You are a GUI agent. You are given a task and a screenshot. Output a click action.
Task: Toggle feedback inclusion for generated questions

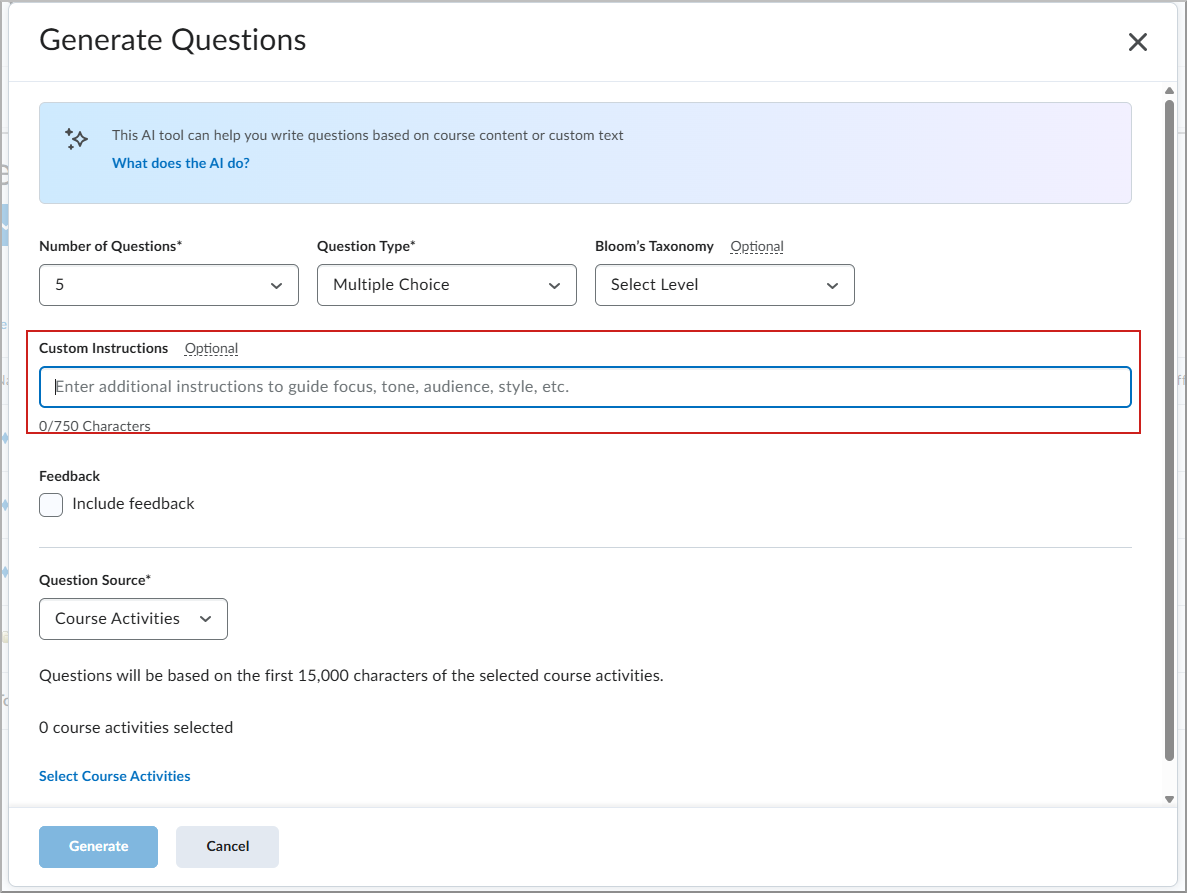click(x=50, y=505)
